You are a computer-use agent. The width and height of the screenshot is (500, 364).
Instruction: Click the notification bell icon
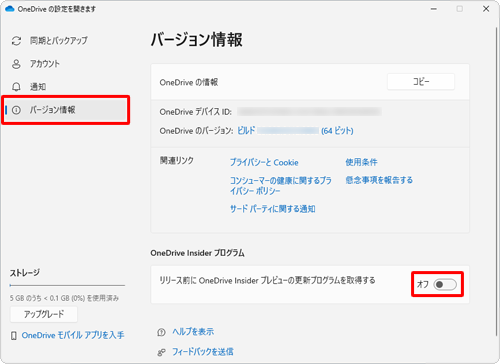[16, 87]
